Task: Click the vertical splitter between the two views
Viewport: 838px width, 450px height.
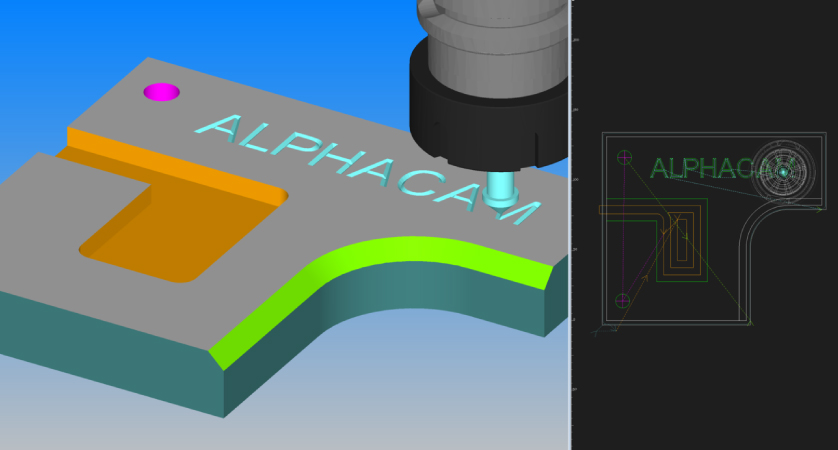Action: (x=570, y=225)
